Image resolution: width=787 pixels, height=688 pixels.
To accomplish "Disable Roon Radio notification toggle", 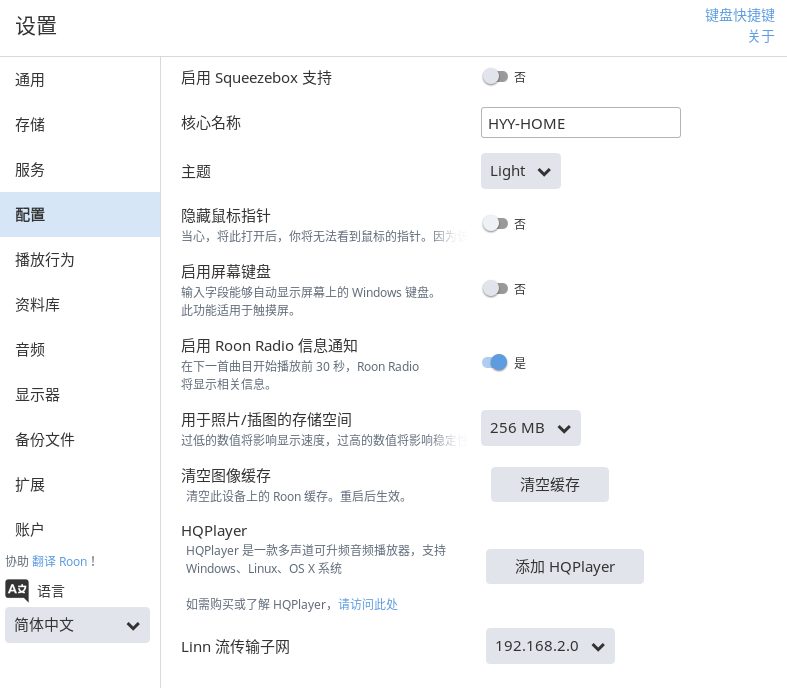I will click(x=495, y=362).
